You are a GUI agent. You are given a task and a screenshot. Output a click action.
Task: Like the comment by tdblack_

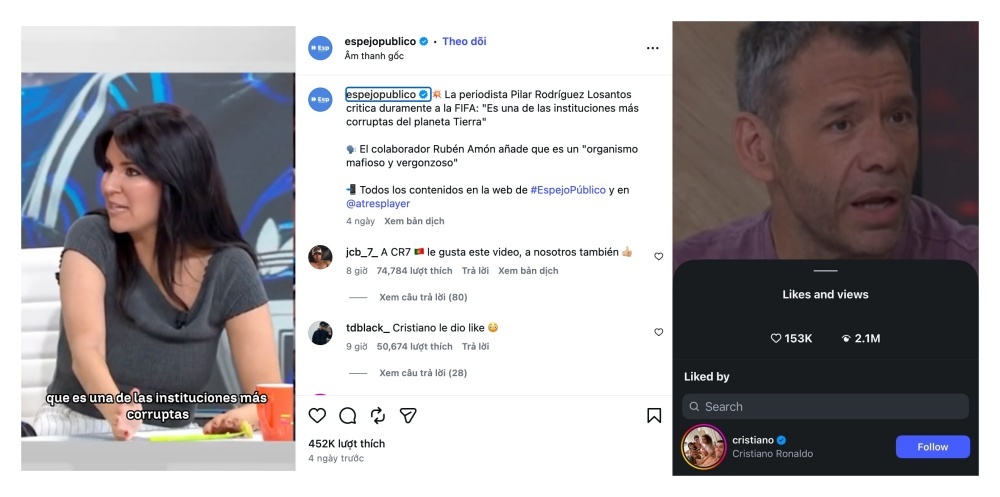(x=659, y=332)
